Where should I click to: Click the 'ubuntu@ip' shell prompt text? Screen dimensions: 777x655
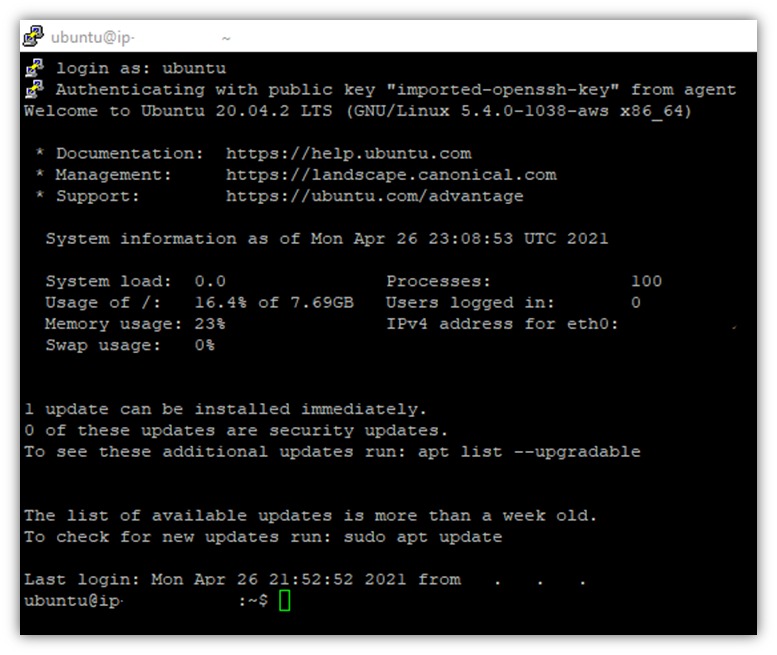pyautogui.click(x=72, y=600)
